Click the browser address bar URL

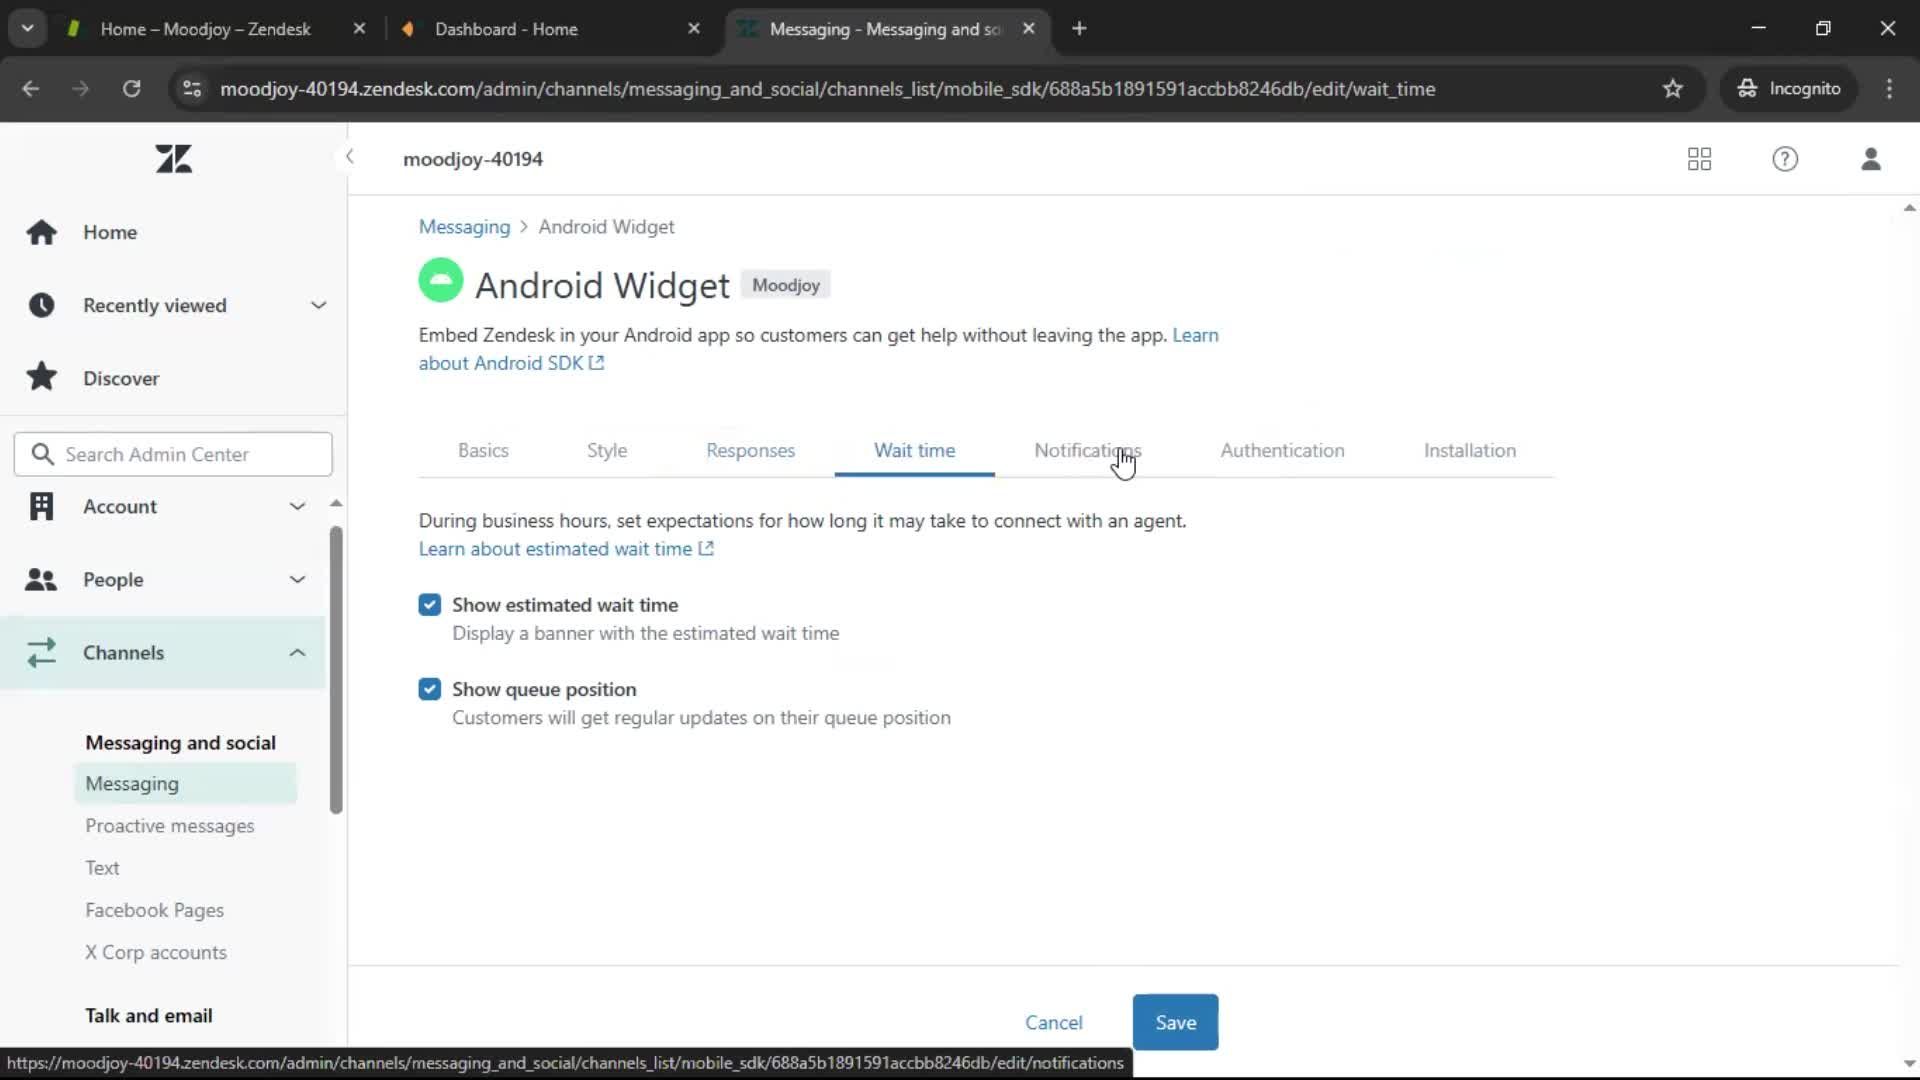point(828,88)
